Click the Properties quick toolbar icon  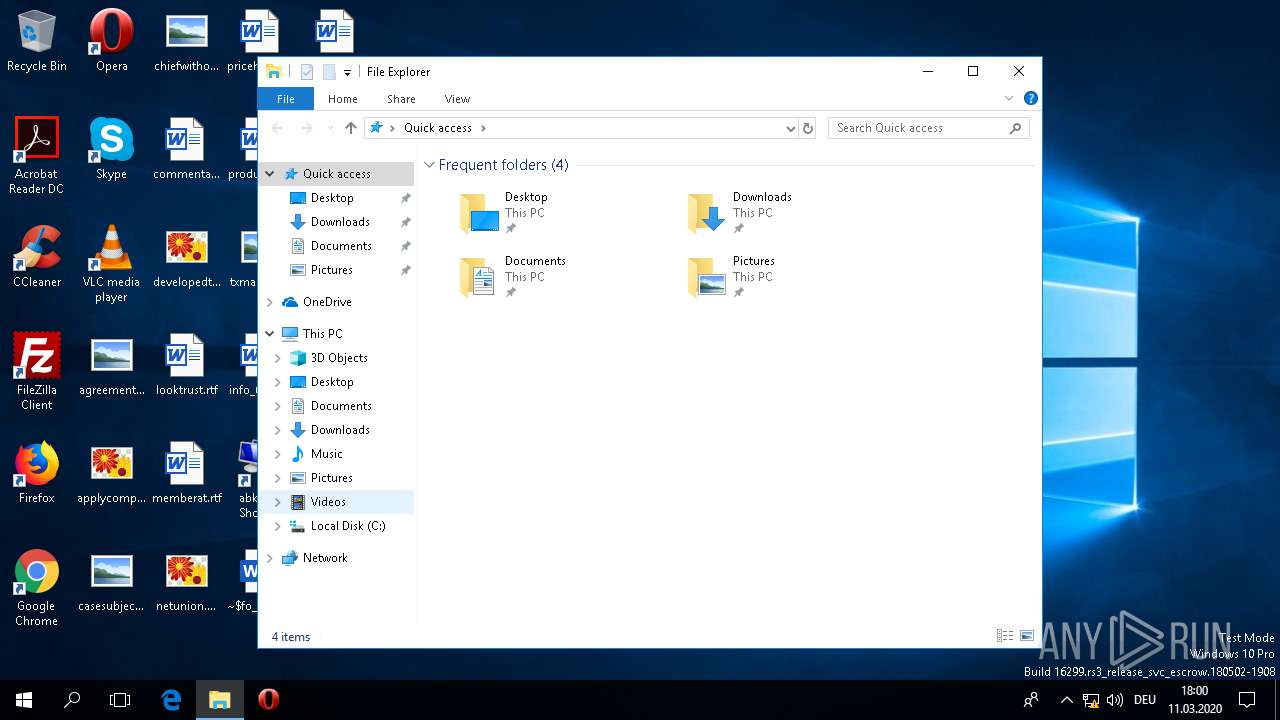click(x=307, y=72)
